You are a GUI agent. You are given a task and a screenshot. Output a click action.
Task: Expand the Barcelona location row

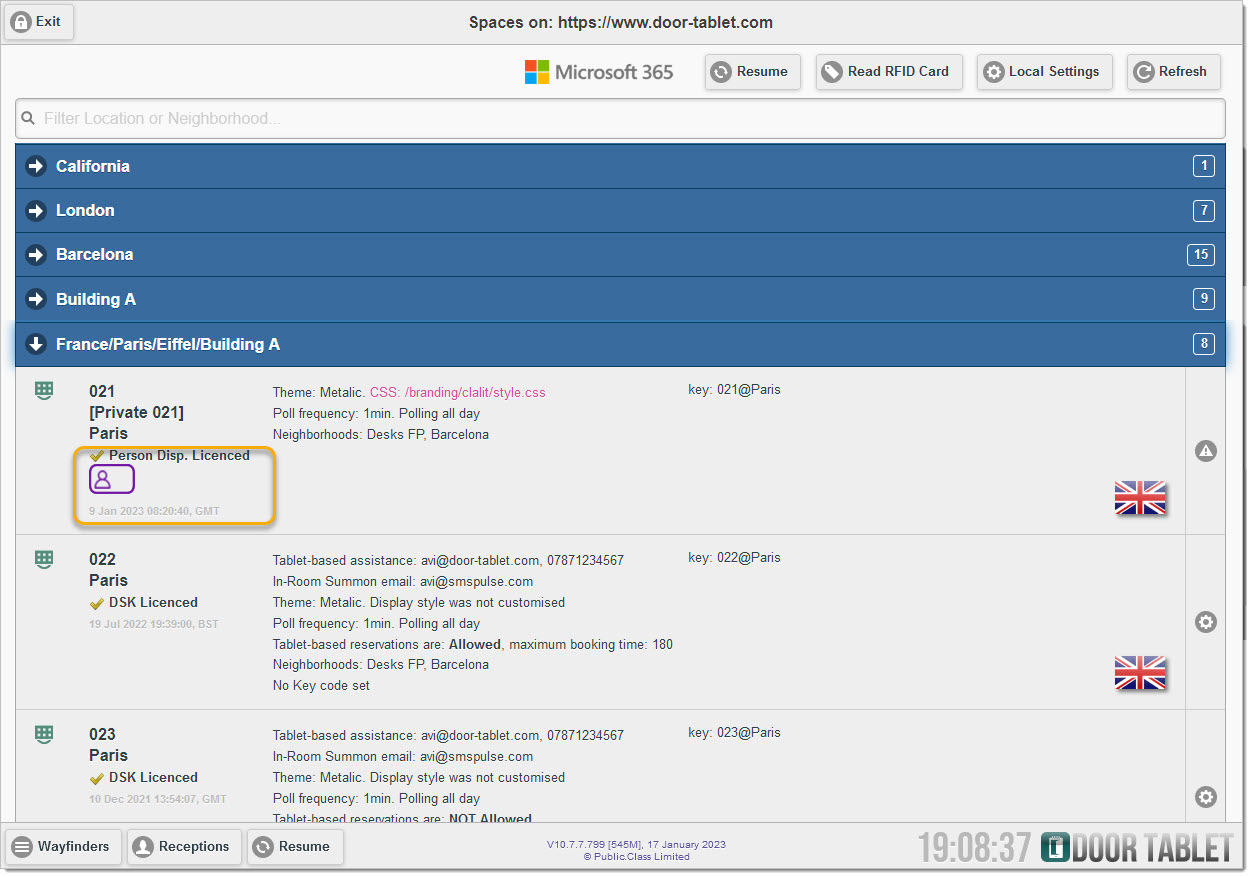pos(94,254)
